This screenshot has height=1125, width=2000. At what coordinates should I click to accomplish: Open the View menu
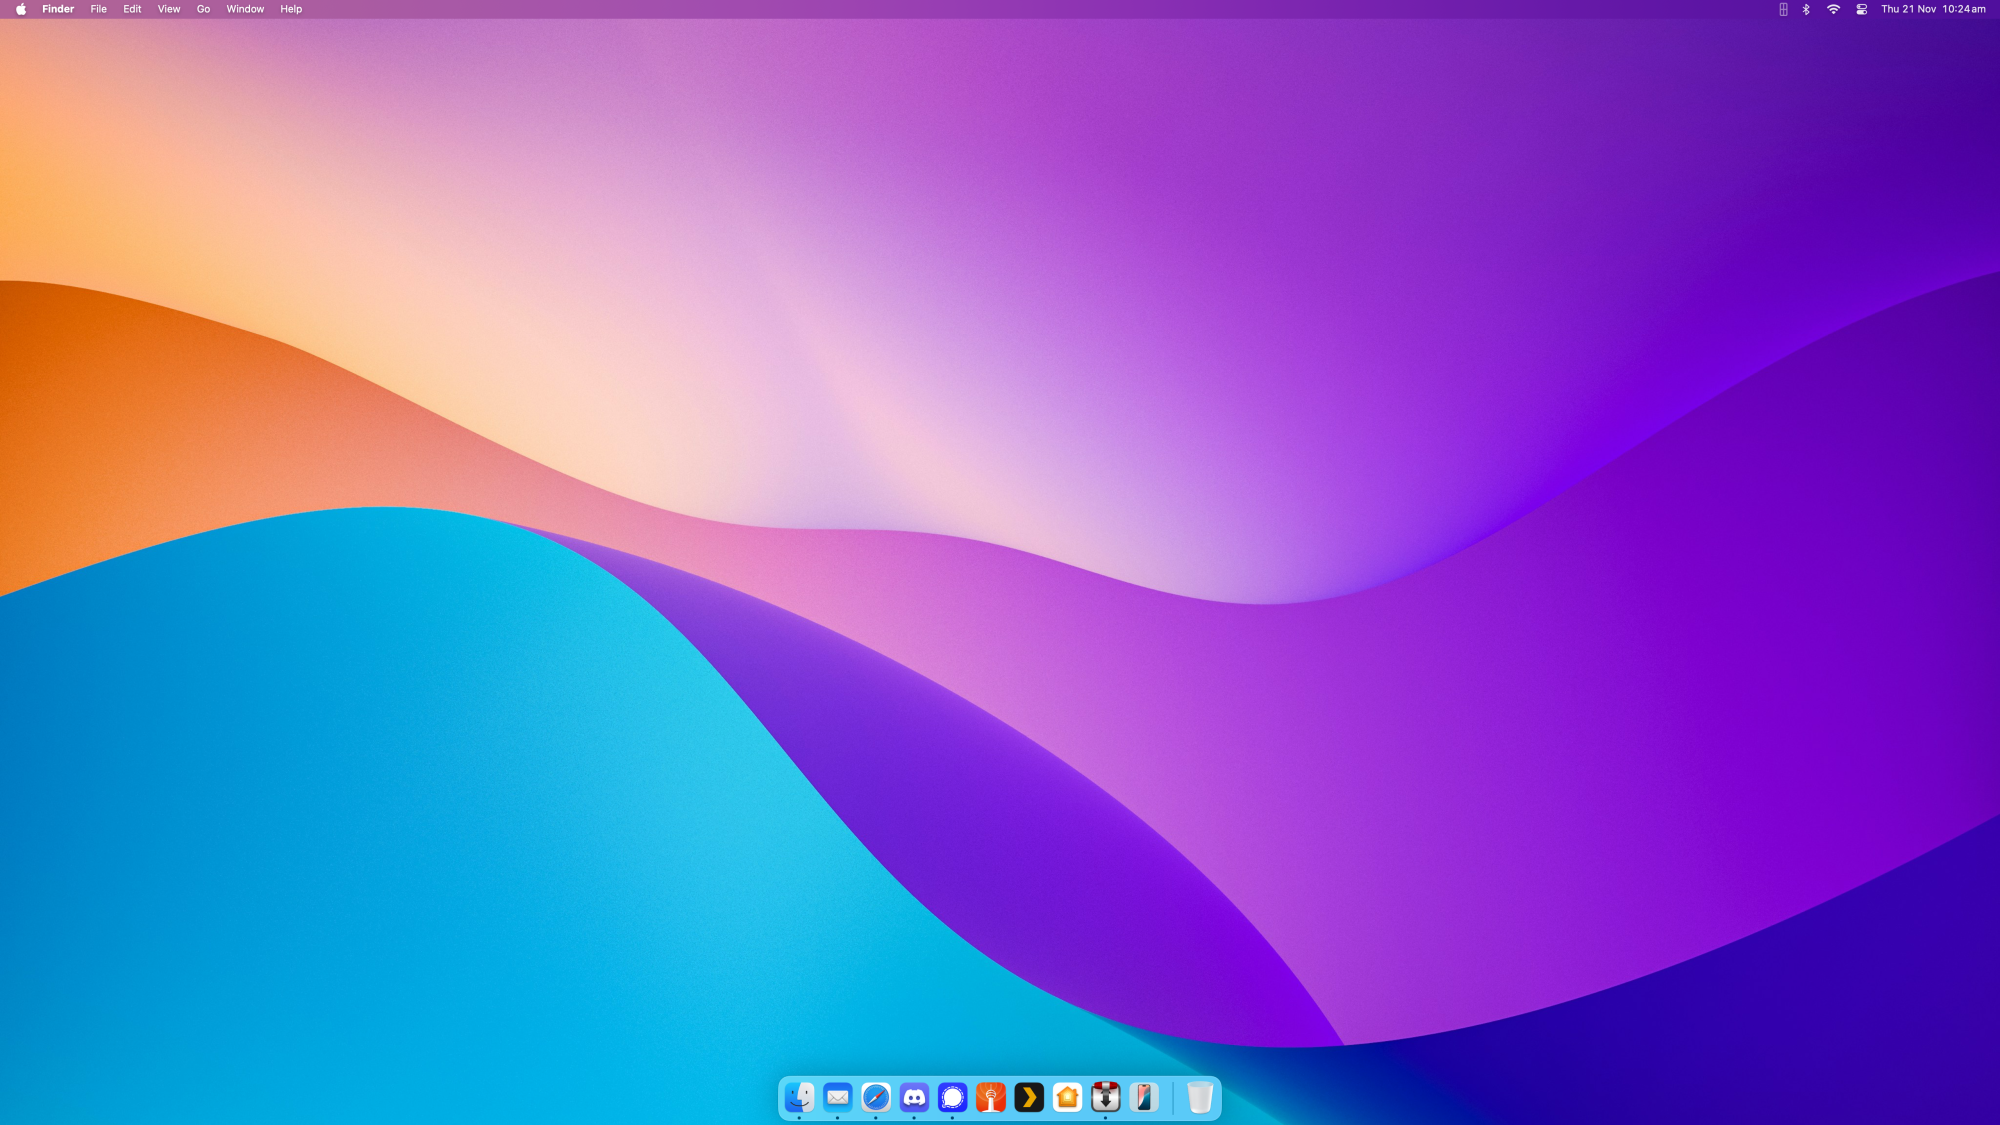pyautogui.click(x=169, y=9)
